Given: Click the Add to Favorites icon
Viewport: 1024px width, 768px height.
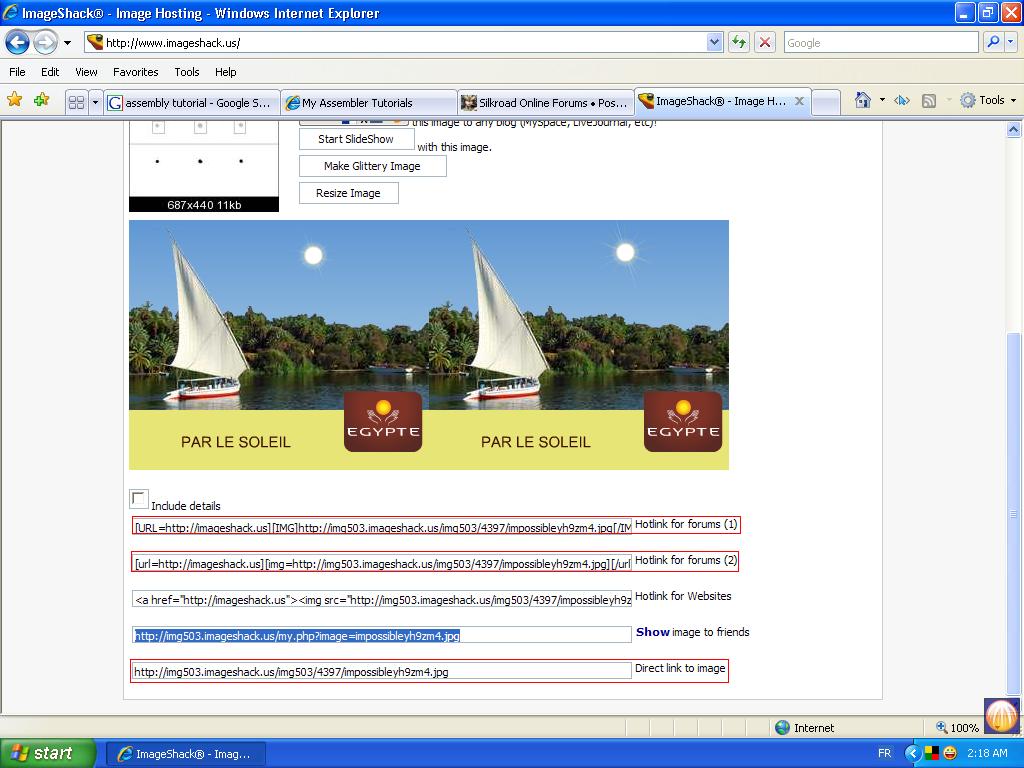Looking at the screenshot, I should tap(41, 100).
